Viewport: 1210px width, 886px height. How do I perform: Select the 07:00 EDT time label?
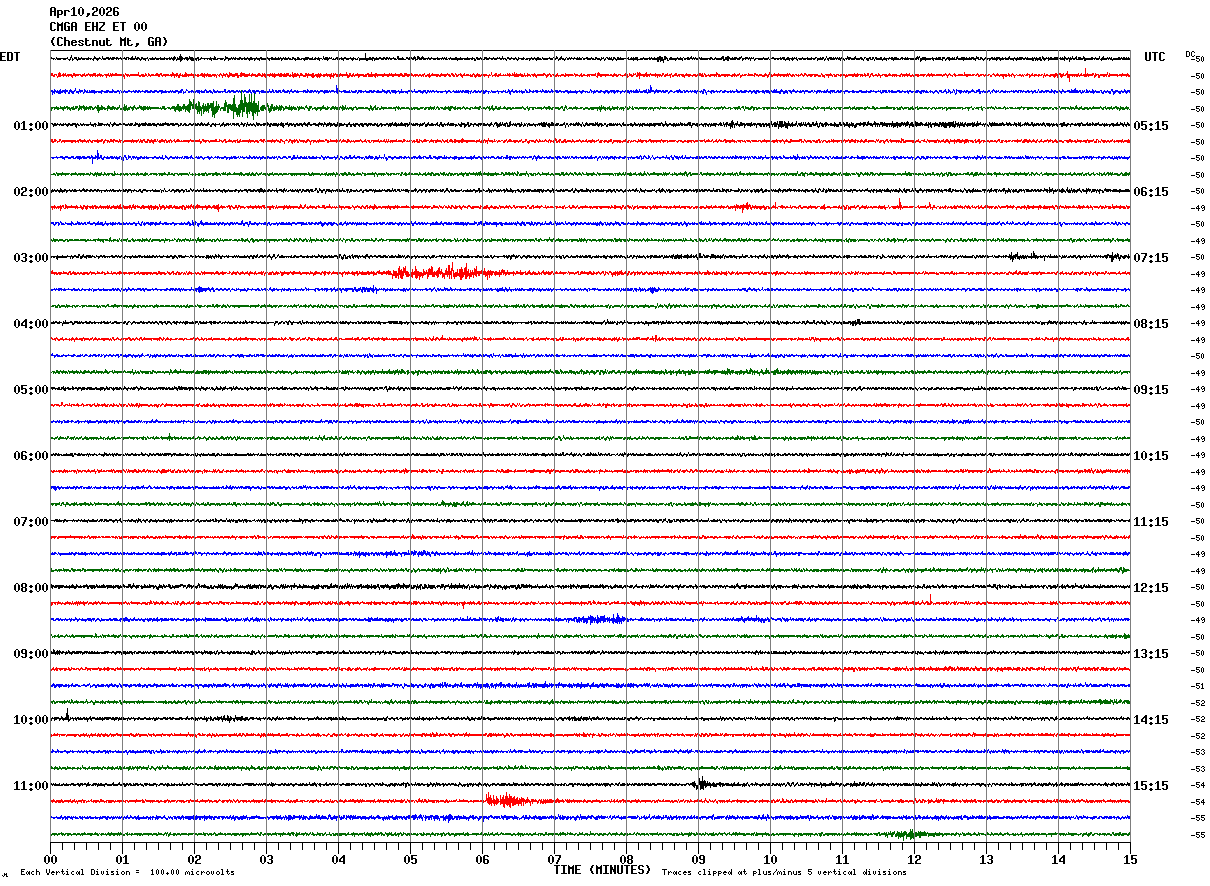click(x=30, y=522)
